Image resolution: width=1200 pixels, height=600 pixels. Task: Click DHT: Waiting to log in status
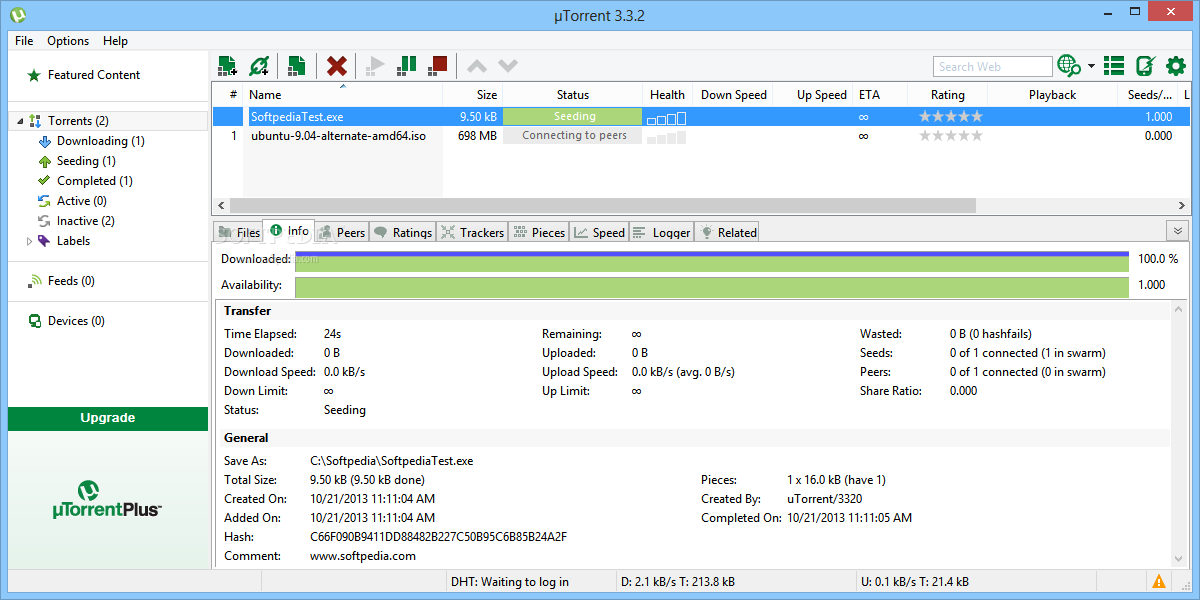pyautogui.click(x=510, y=581)
